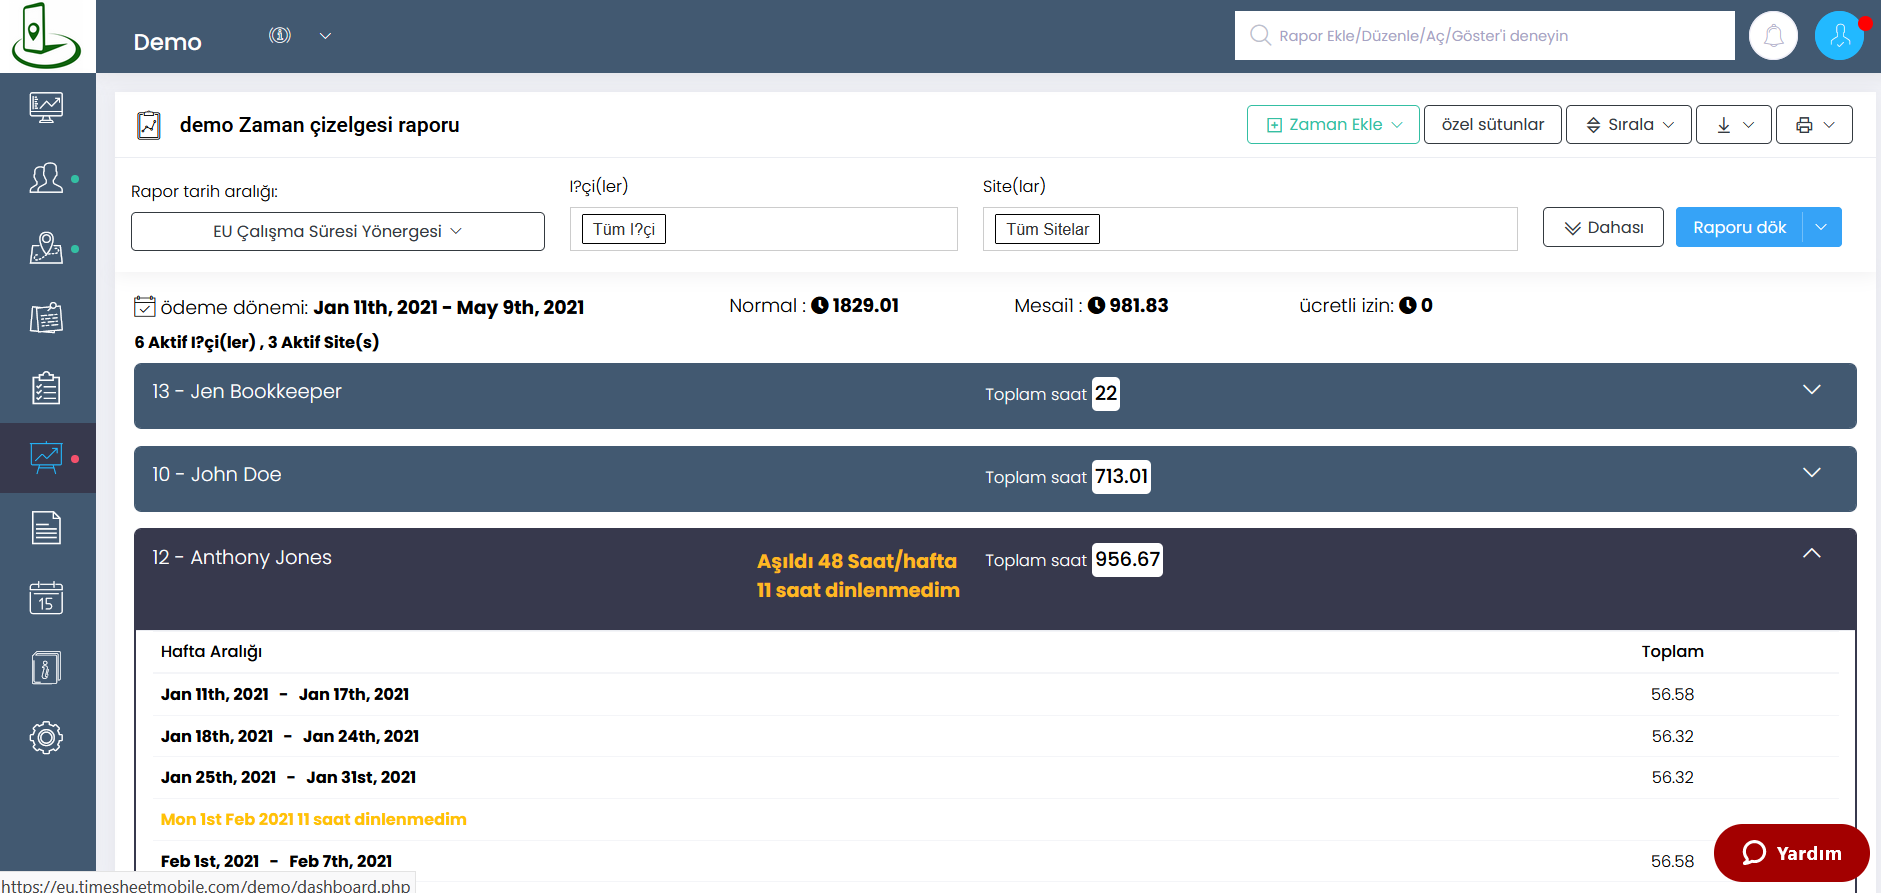The height and width of the screenshot is (893, 1881).
Task: Click the Yardım help chat button
Action: coord(1791,853)
